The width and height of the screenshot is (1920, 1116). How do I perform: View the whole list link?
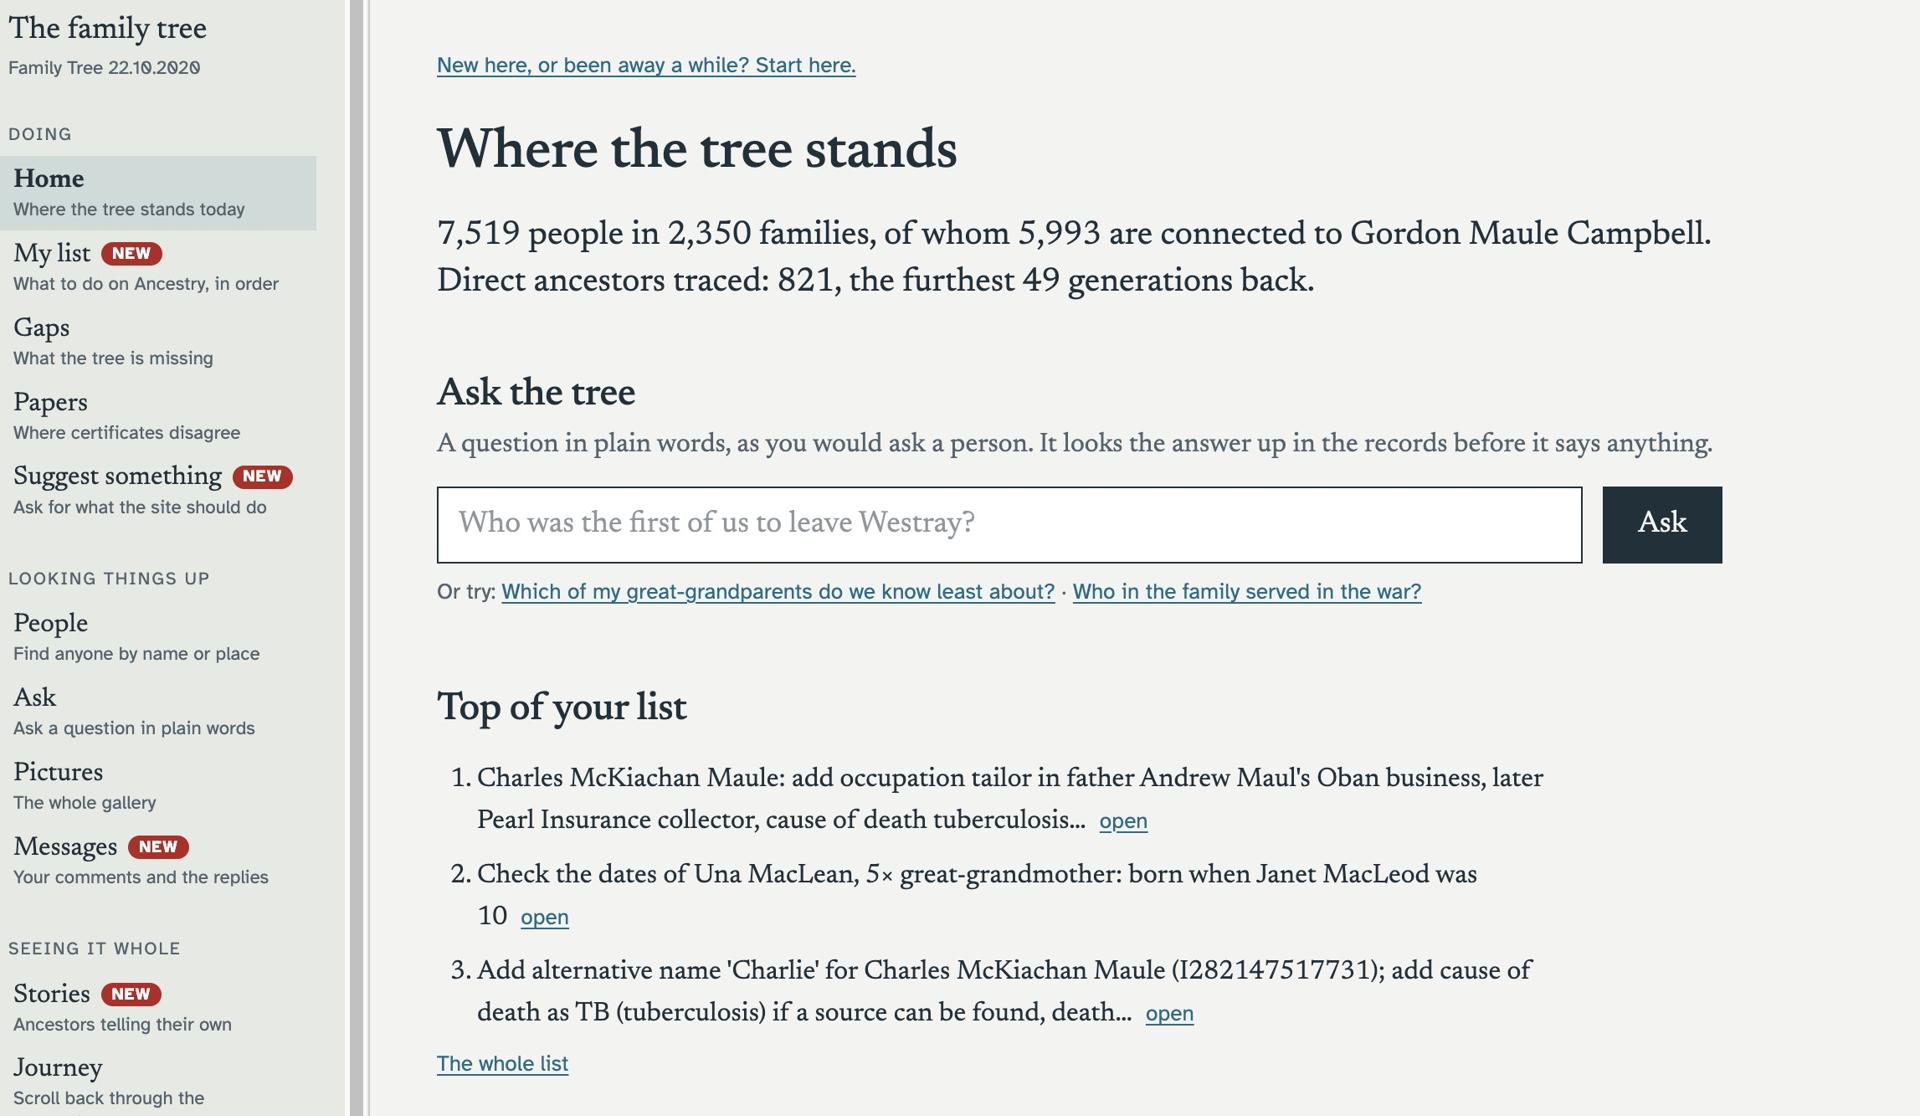tap(502, 1064)
